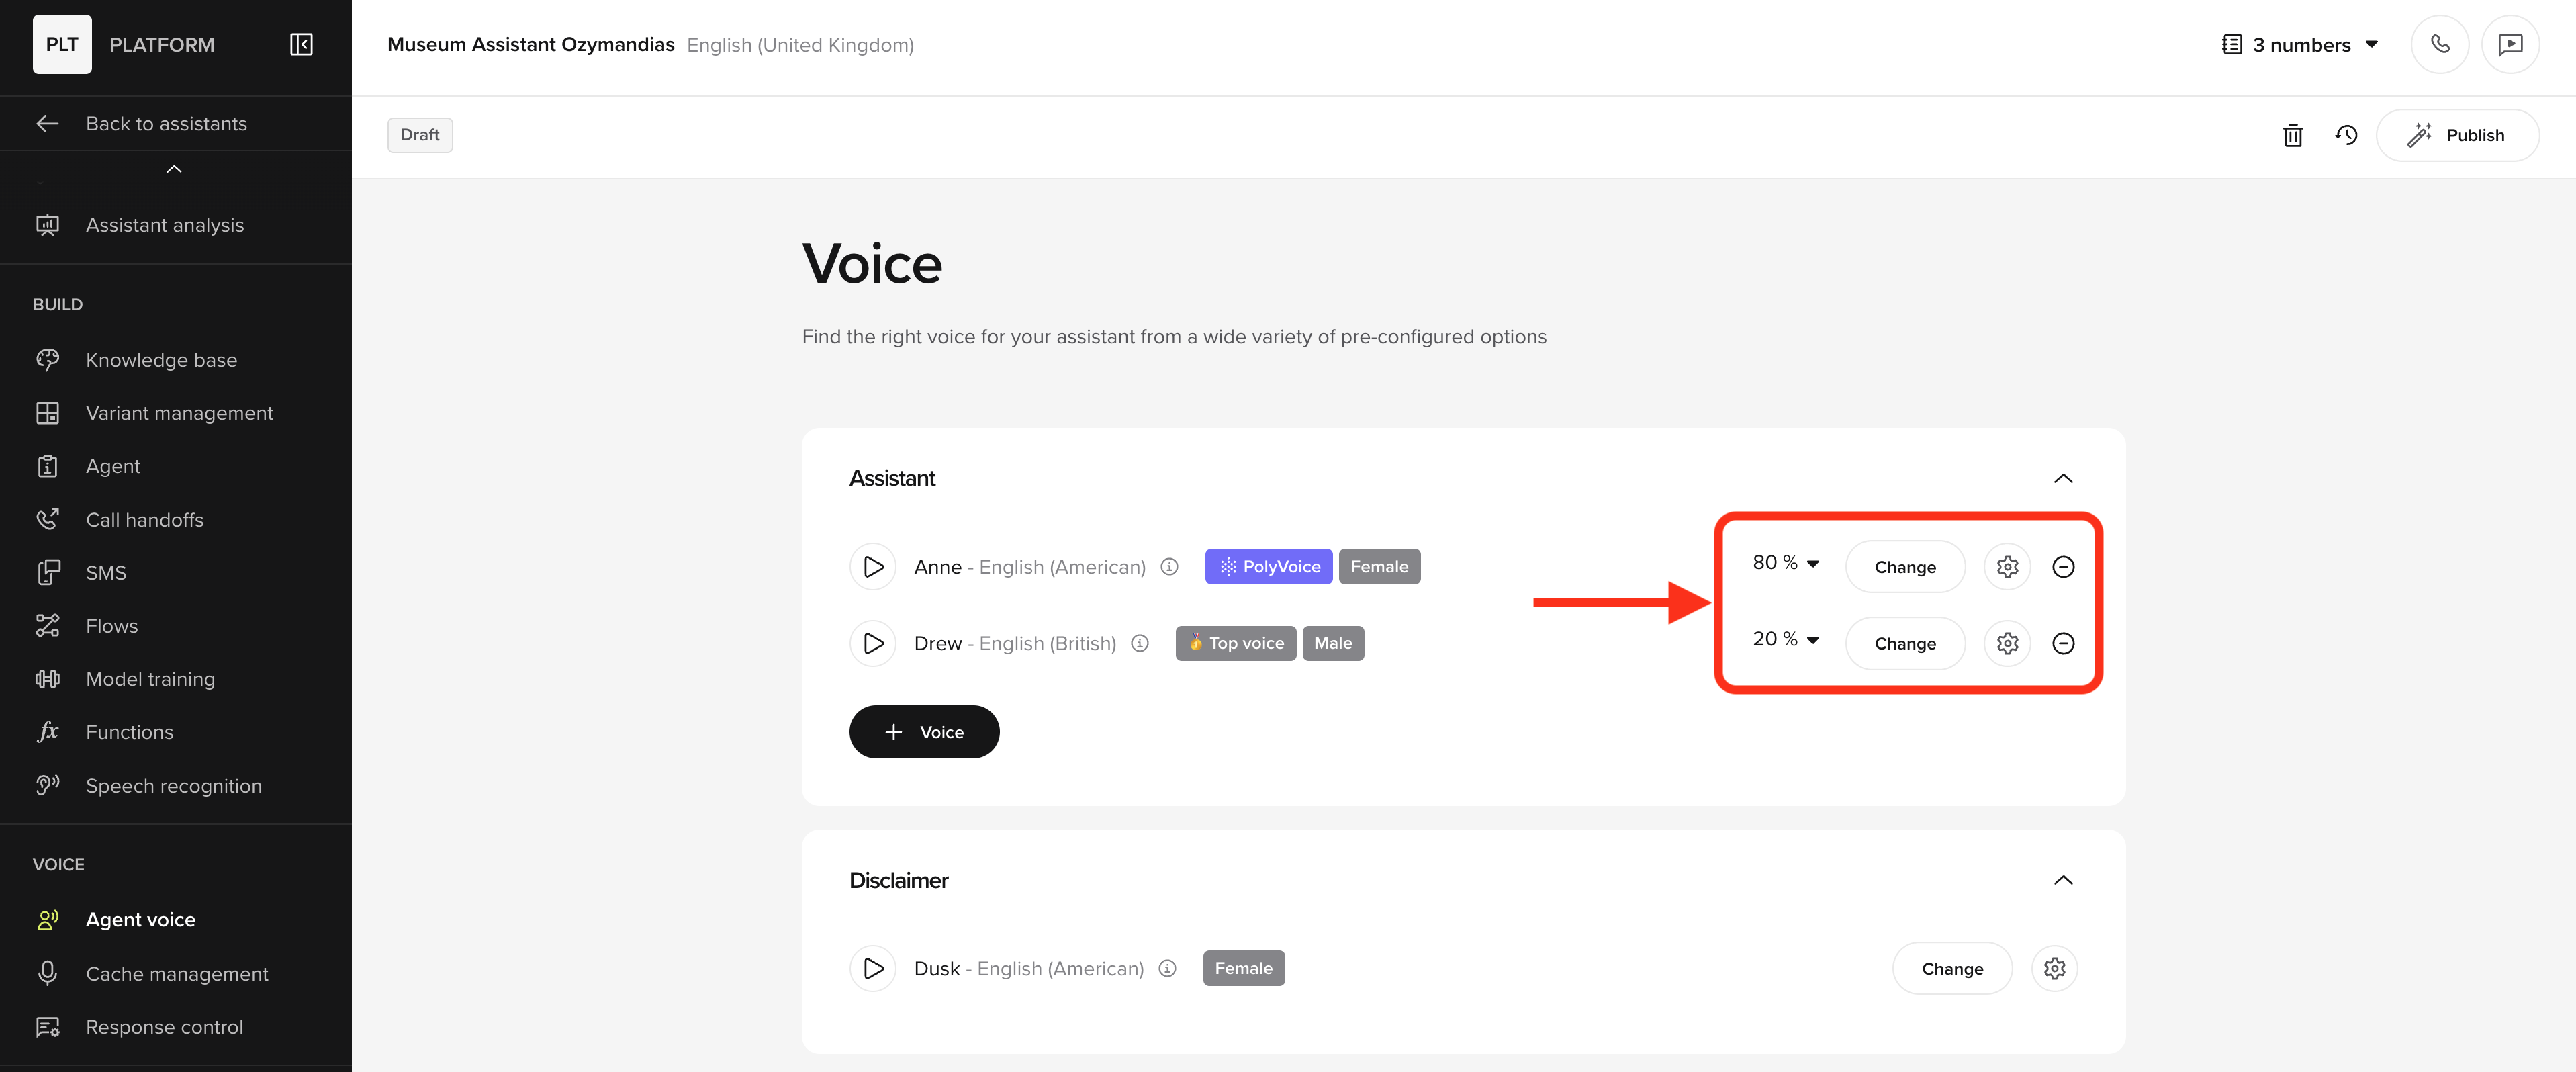Collapse the Disclaimer section
The height and width of the screenshot is (1072, 2576).
click(2062, 880)
